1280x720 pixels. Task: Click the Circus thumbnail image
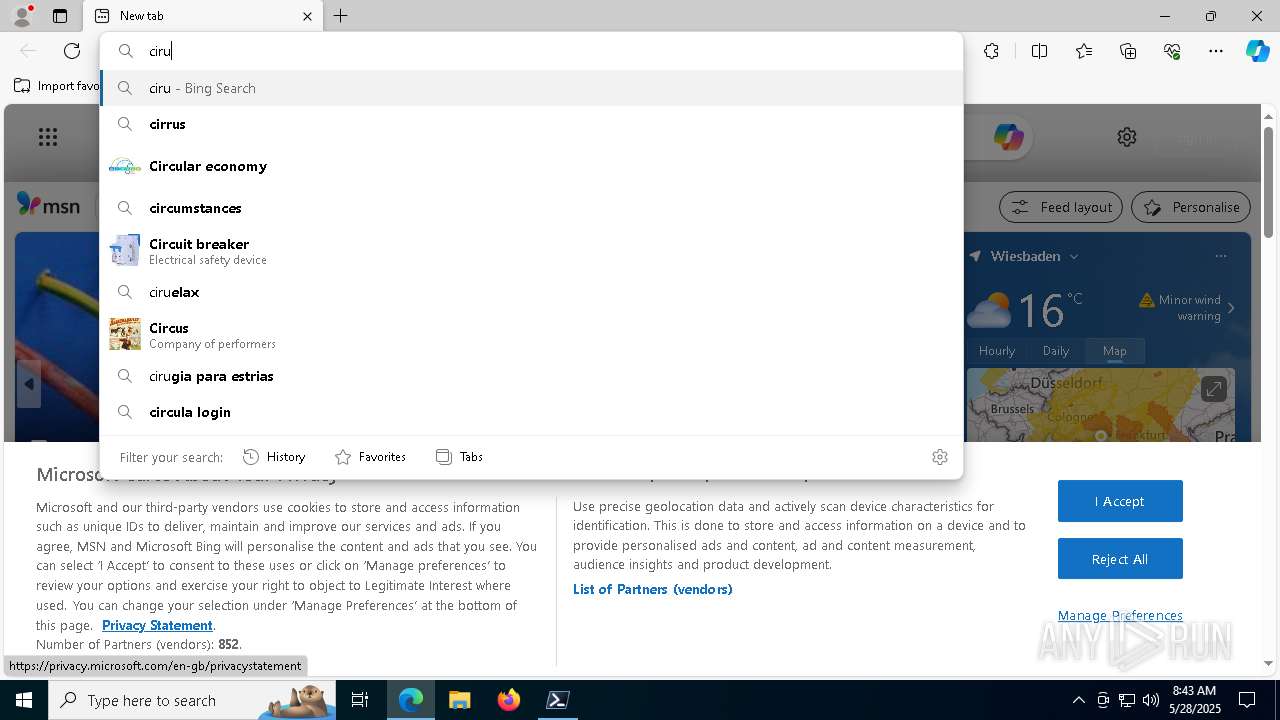[x=125, y=334]
